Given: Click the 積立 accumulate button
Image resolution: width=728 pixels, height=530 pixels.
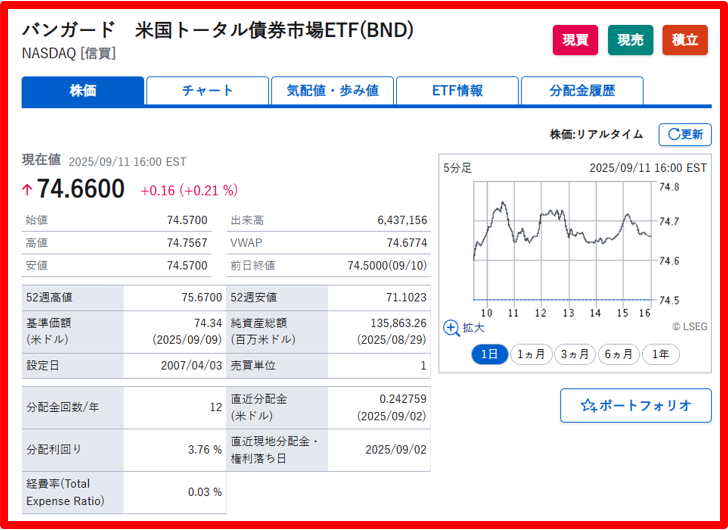Looking at the screenshot, I should click(x=685, y=40).
